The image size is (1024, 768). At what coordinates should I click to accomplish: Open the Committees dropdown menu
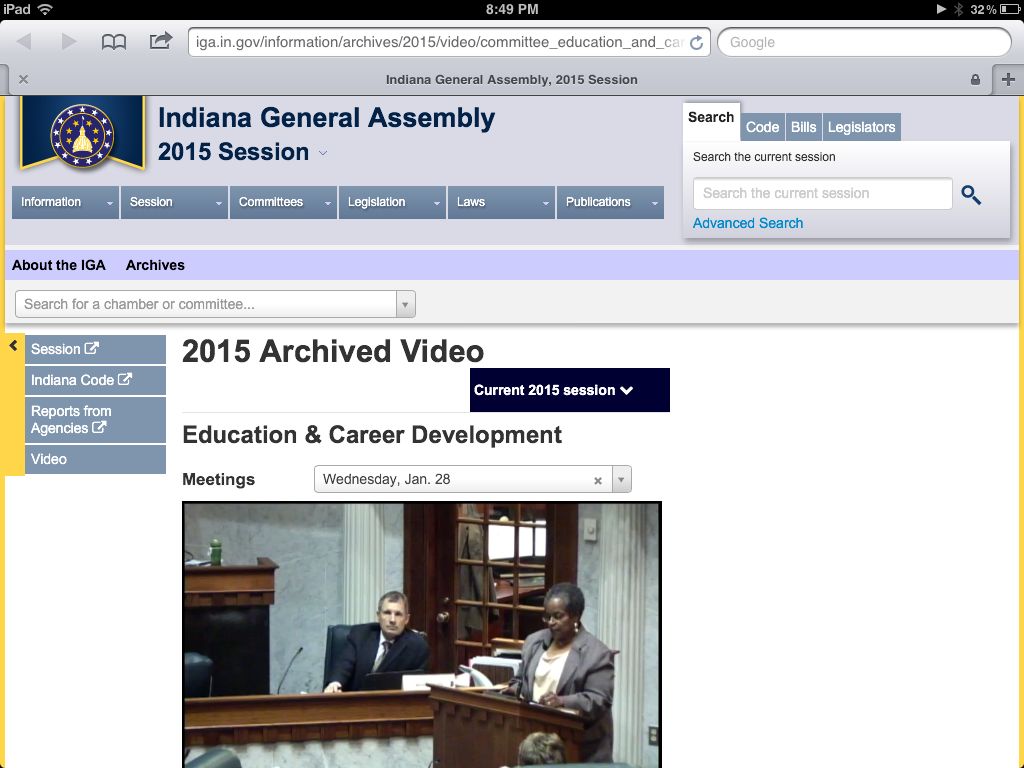(x=283, y=202)
